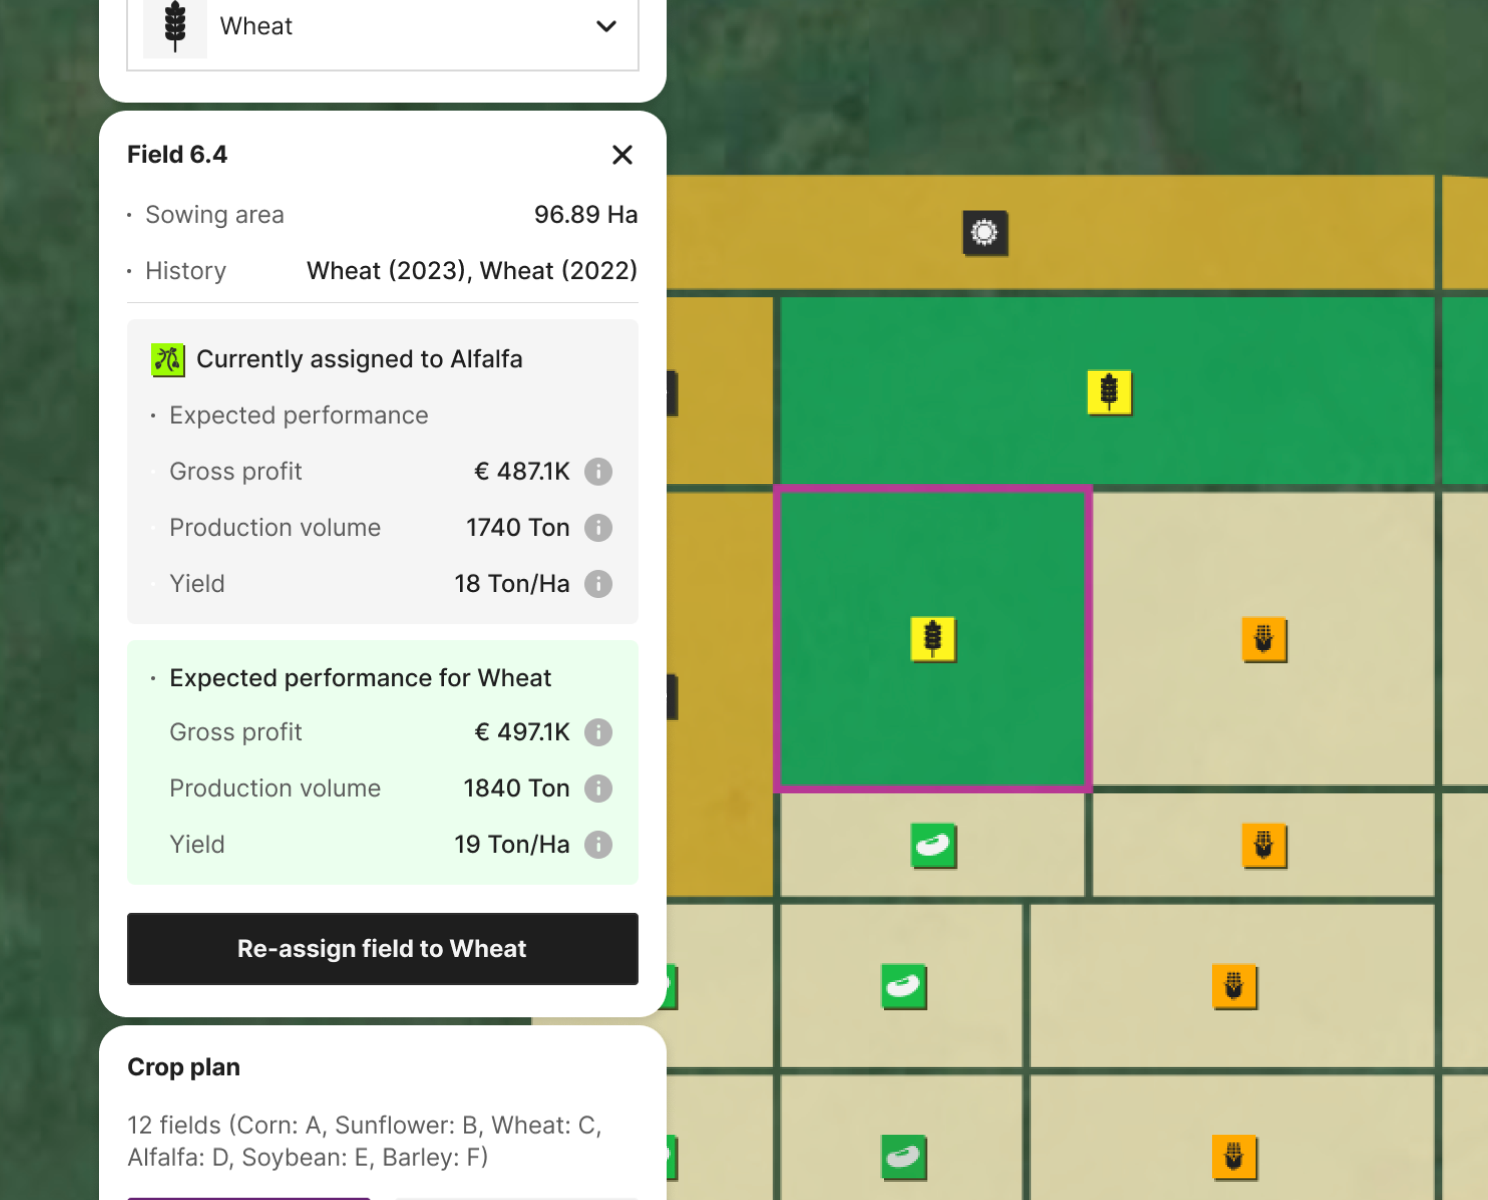Show info for 19 Ton/Ha yield

tap(598, 845)
